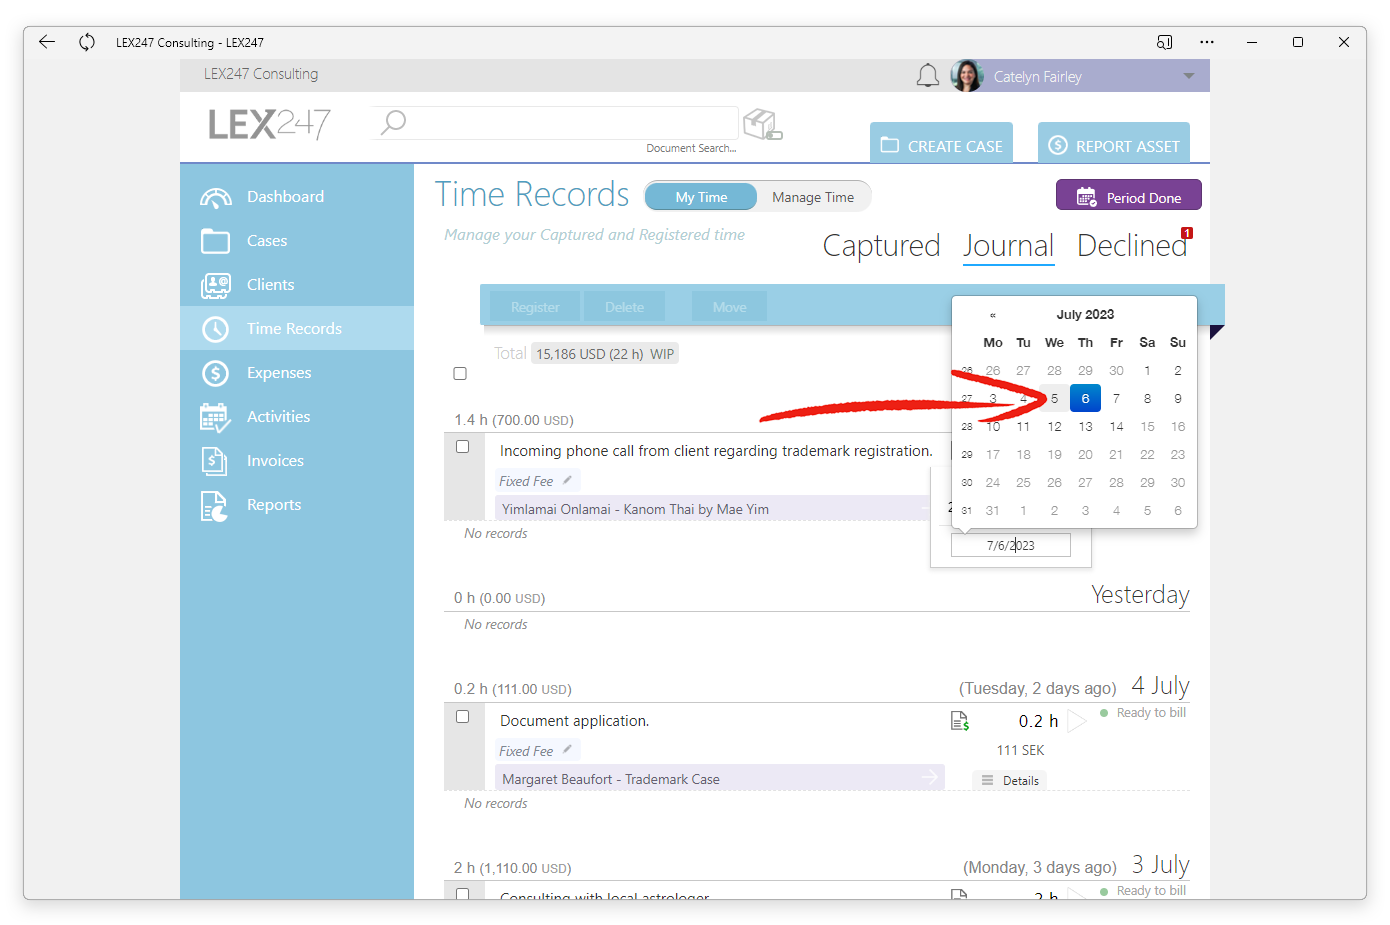1390x925 pixels.
Task: Click the Move button
Action: [x=729, y=307]
